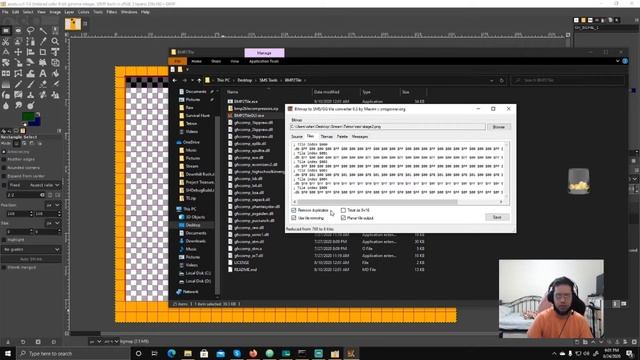This screenshot has width=640, height=360.
Task: Select the Fuzzy Select wand tool
Action: point(43,31)
